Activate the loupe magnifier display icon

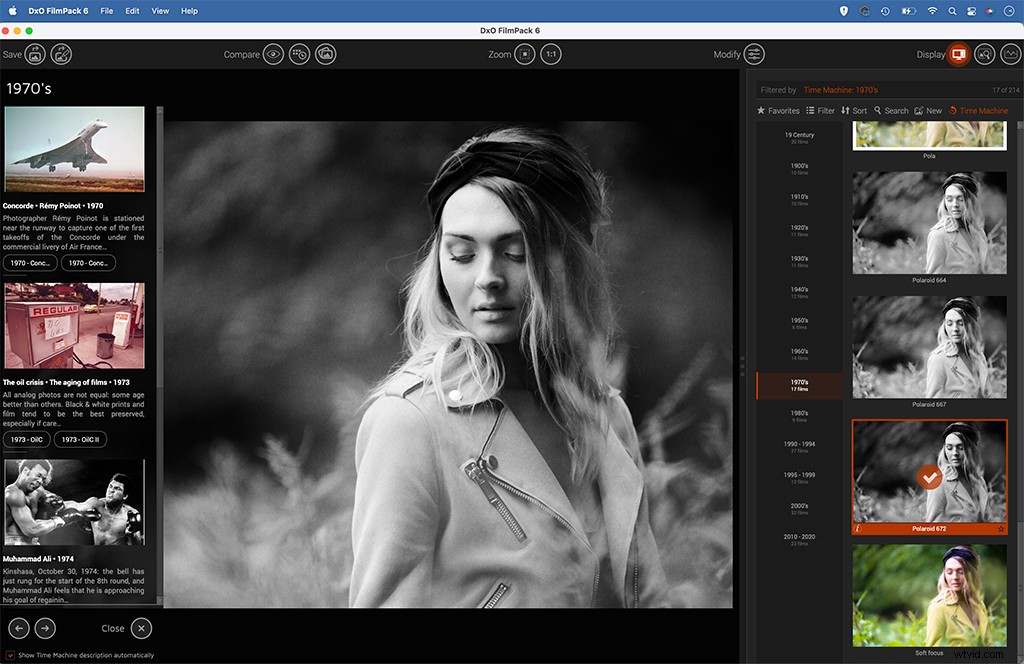[983, 54]
